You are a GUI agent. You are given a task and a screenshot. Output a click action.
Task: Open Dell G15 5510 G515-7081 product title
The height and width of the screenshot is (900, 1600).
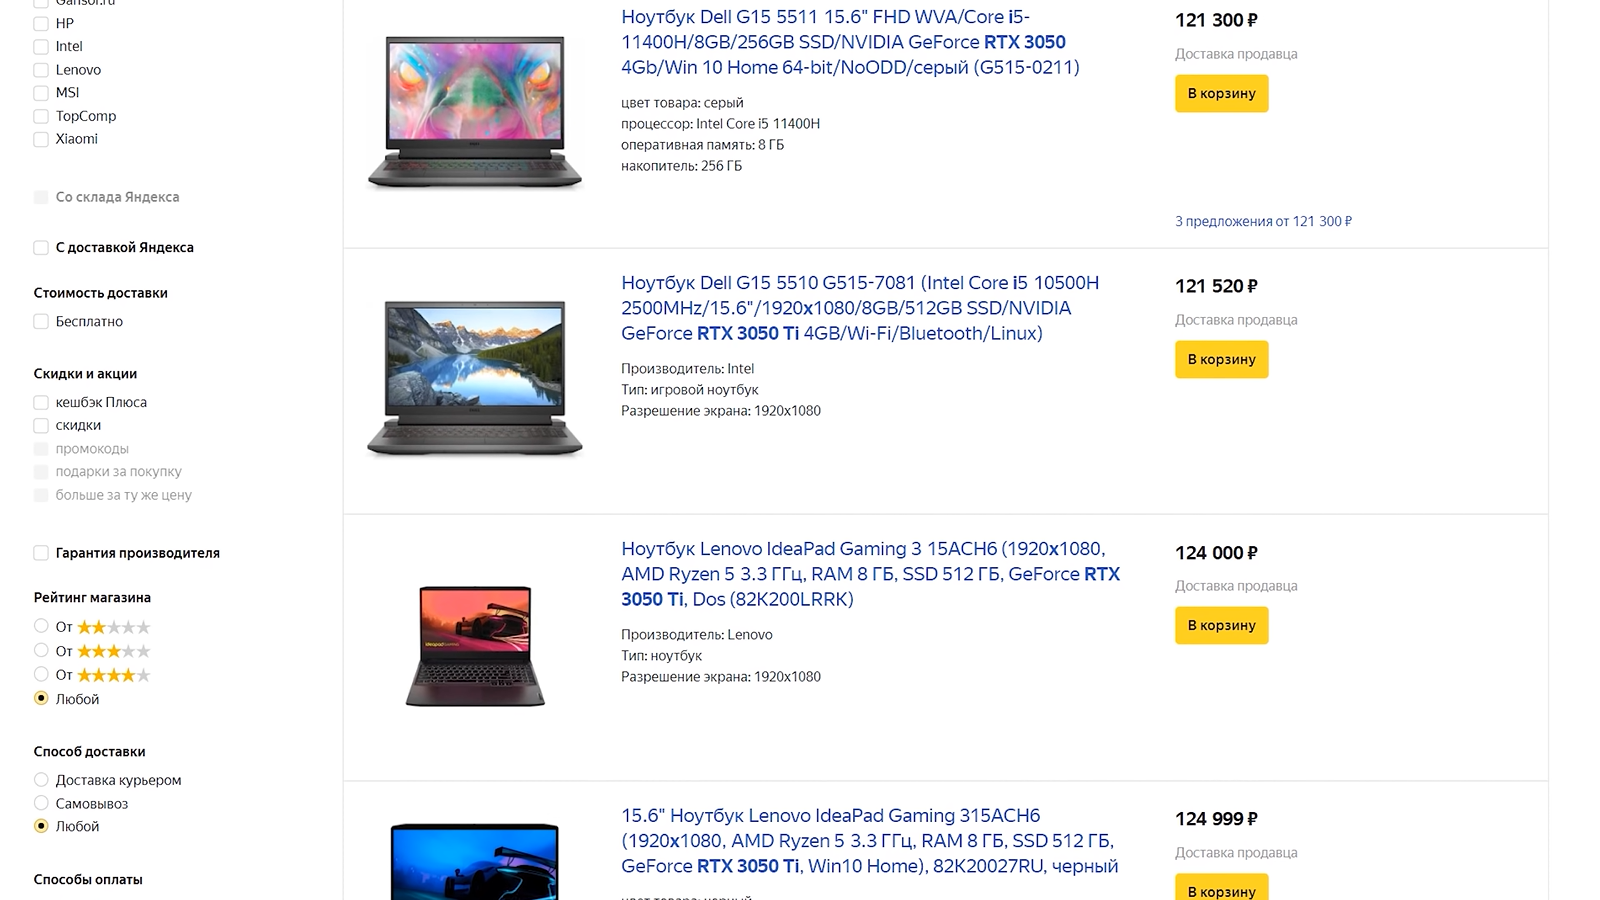click(860, 308)
